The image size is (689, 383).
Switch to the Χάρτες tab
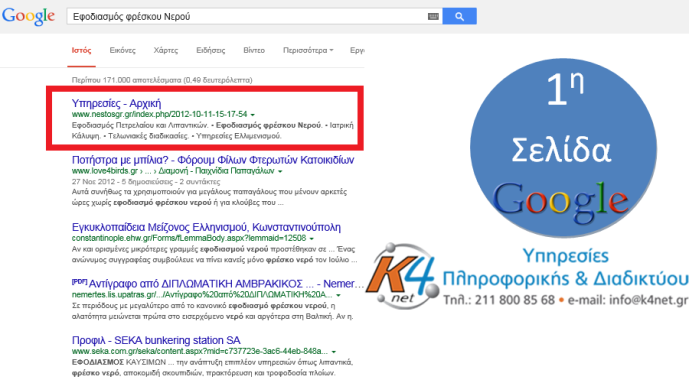[166, 51]
